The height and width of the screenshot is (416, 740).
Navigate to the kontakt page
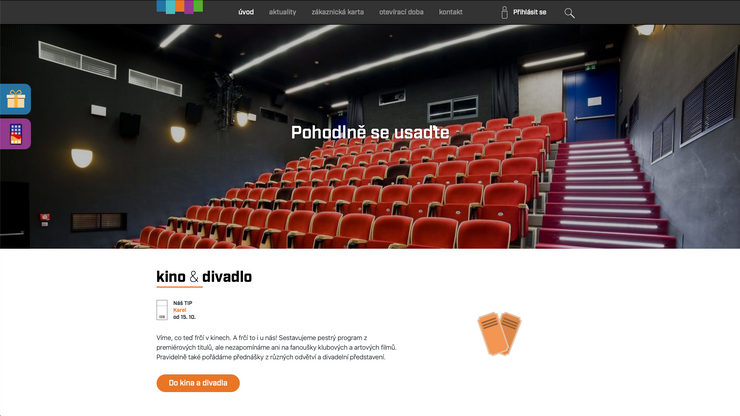point(451,12)
